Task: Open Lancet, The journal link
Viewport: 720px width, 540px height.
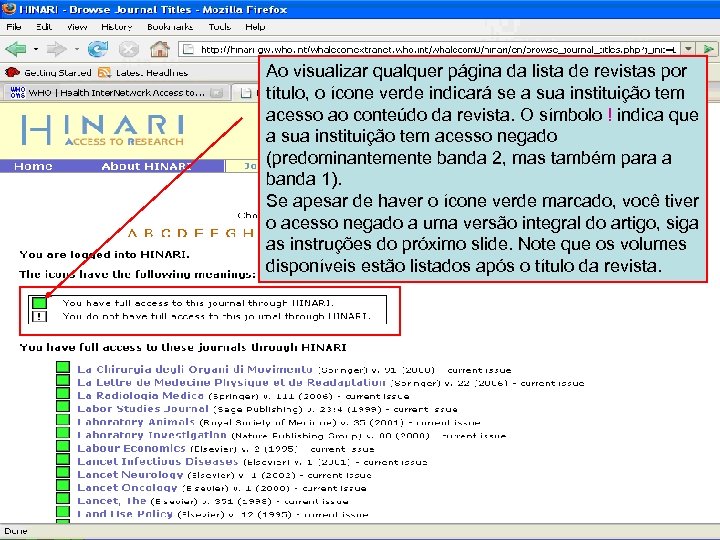Action: (112, 501)
